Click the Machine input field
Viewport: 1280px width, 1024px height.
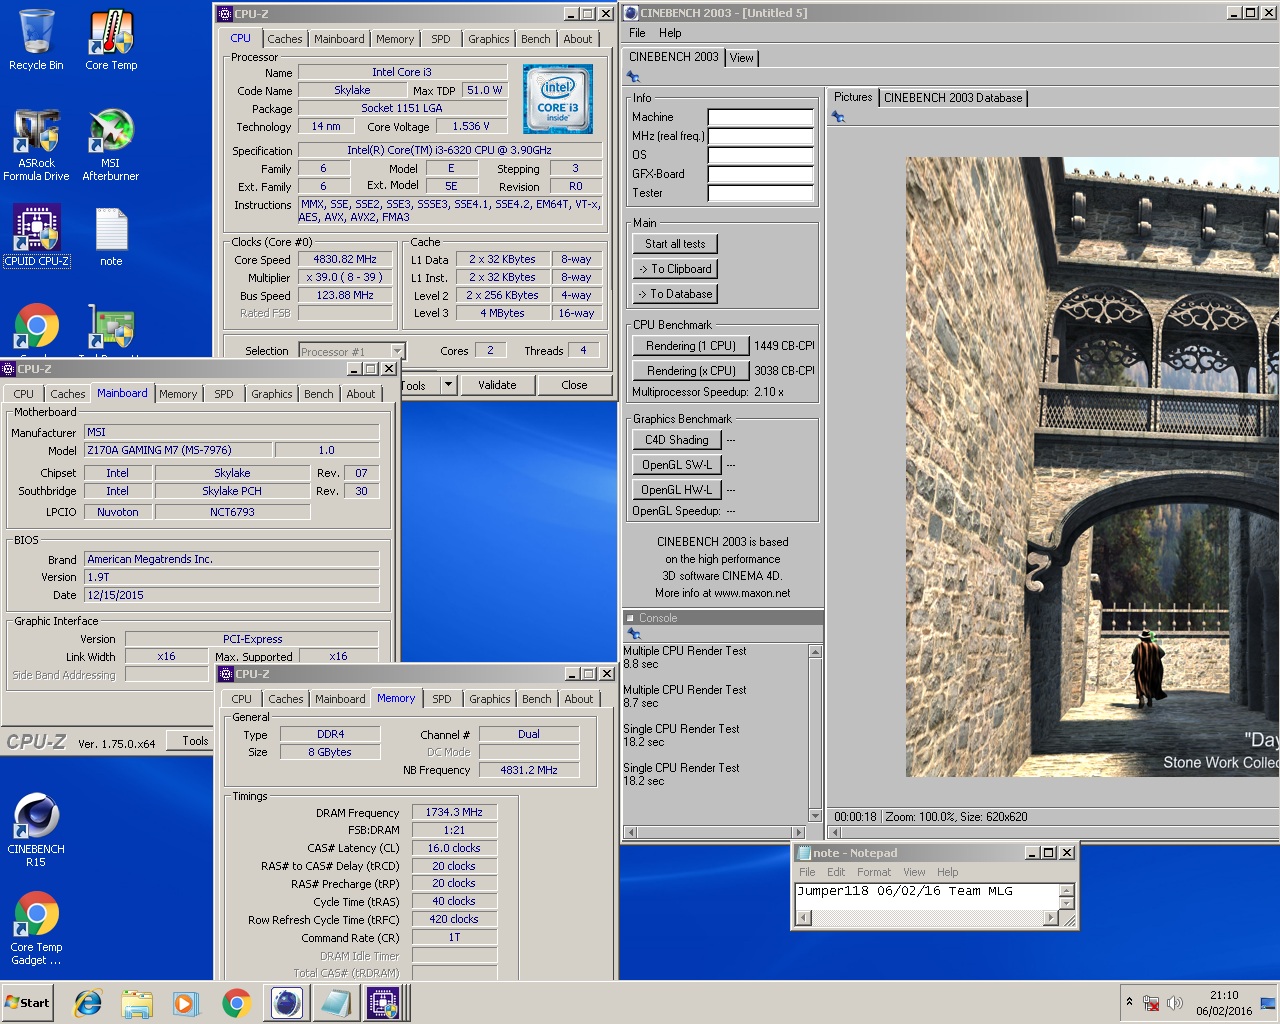[760, 117]
